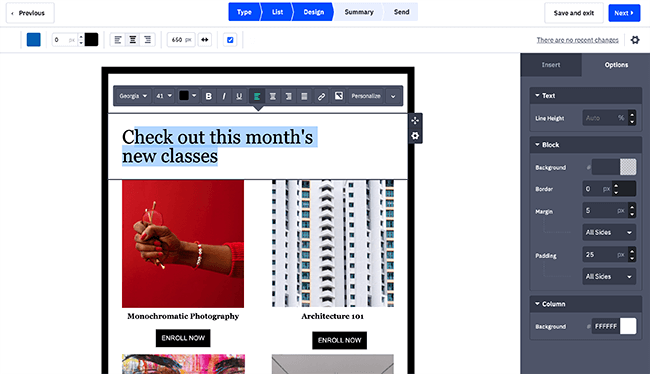Open editor settings gear in top bar
The height and width of the screenshot is (374, 650).
pos(635,40)
